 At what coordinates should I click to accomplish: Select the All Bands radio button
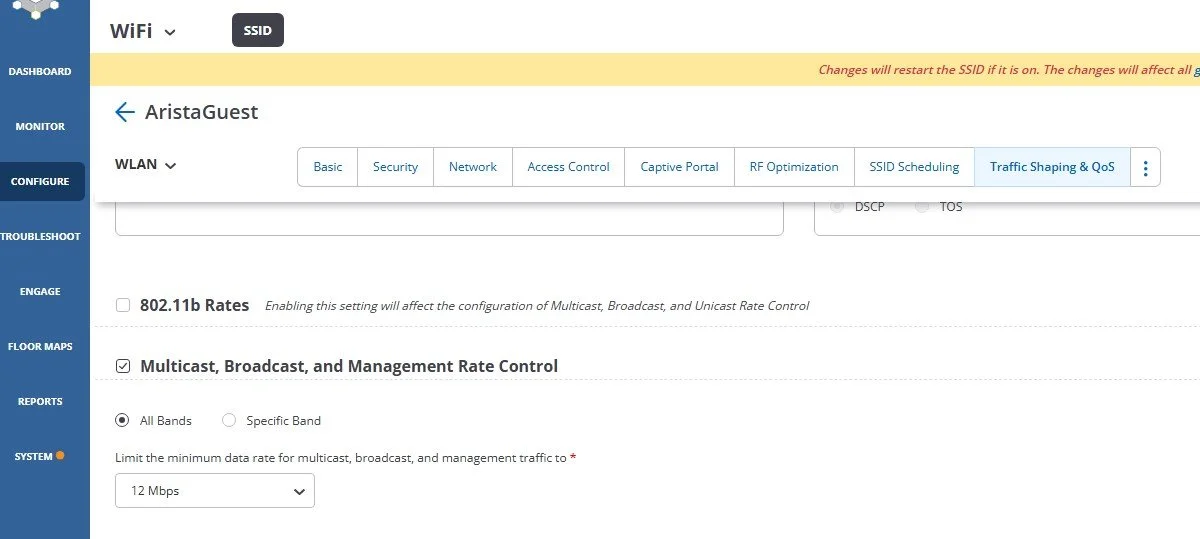123,420
